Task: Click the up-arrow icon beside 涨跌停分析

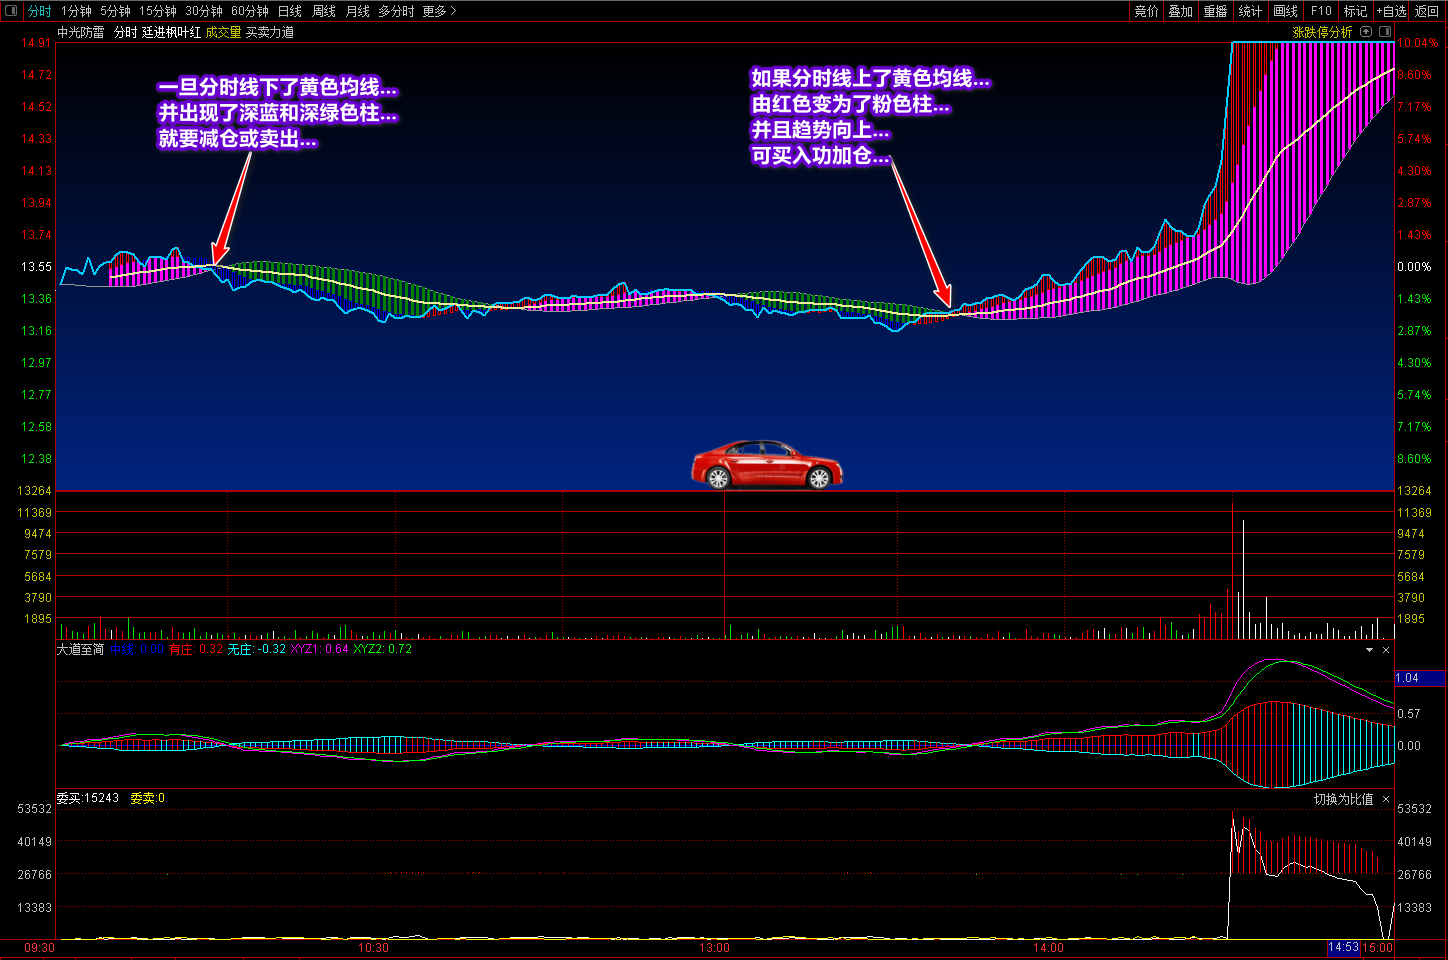Action: coord(1366,32)
